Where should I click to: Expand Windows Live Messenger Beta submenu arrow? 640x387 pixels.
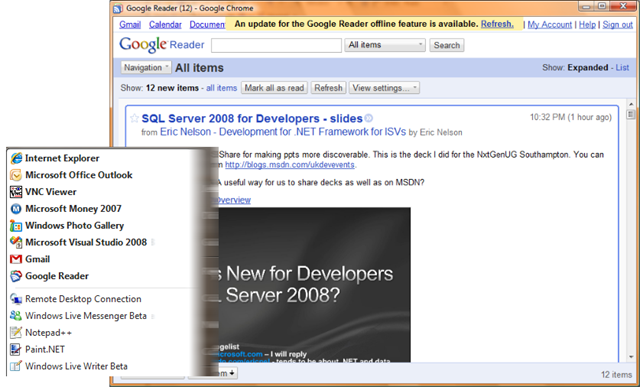tap(153, 316)
